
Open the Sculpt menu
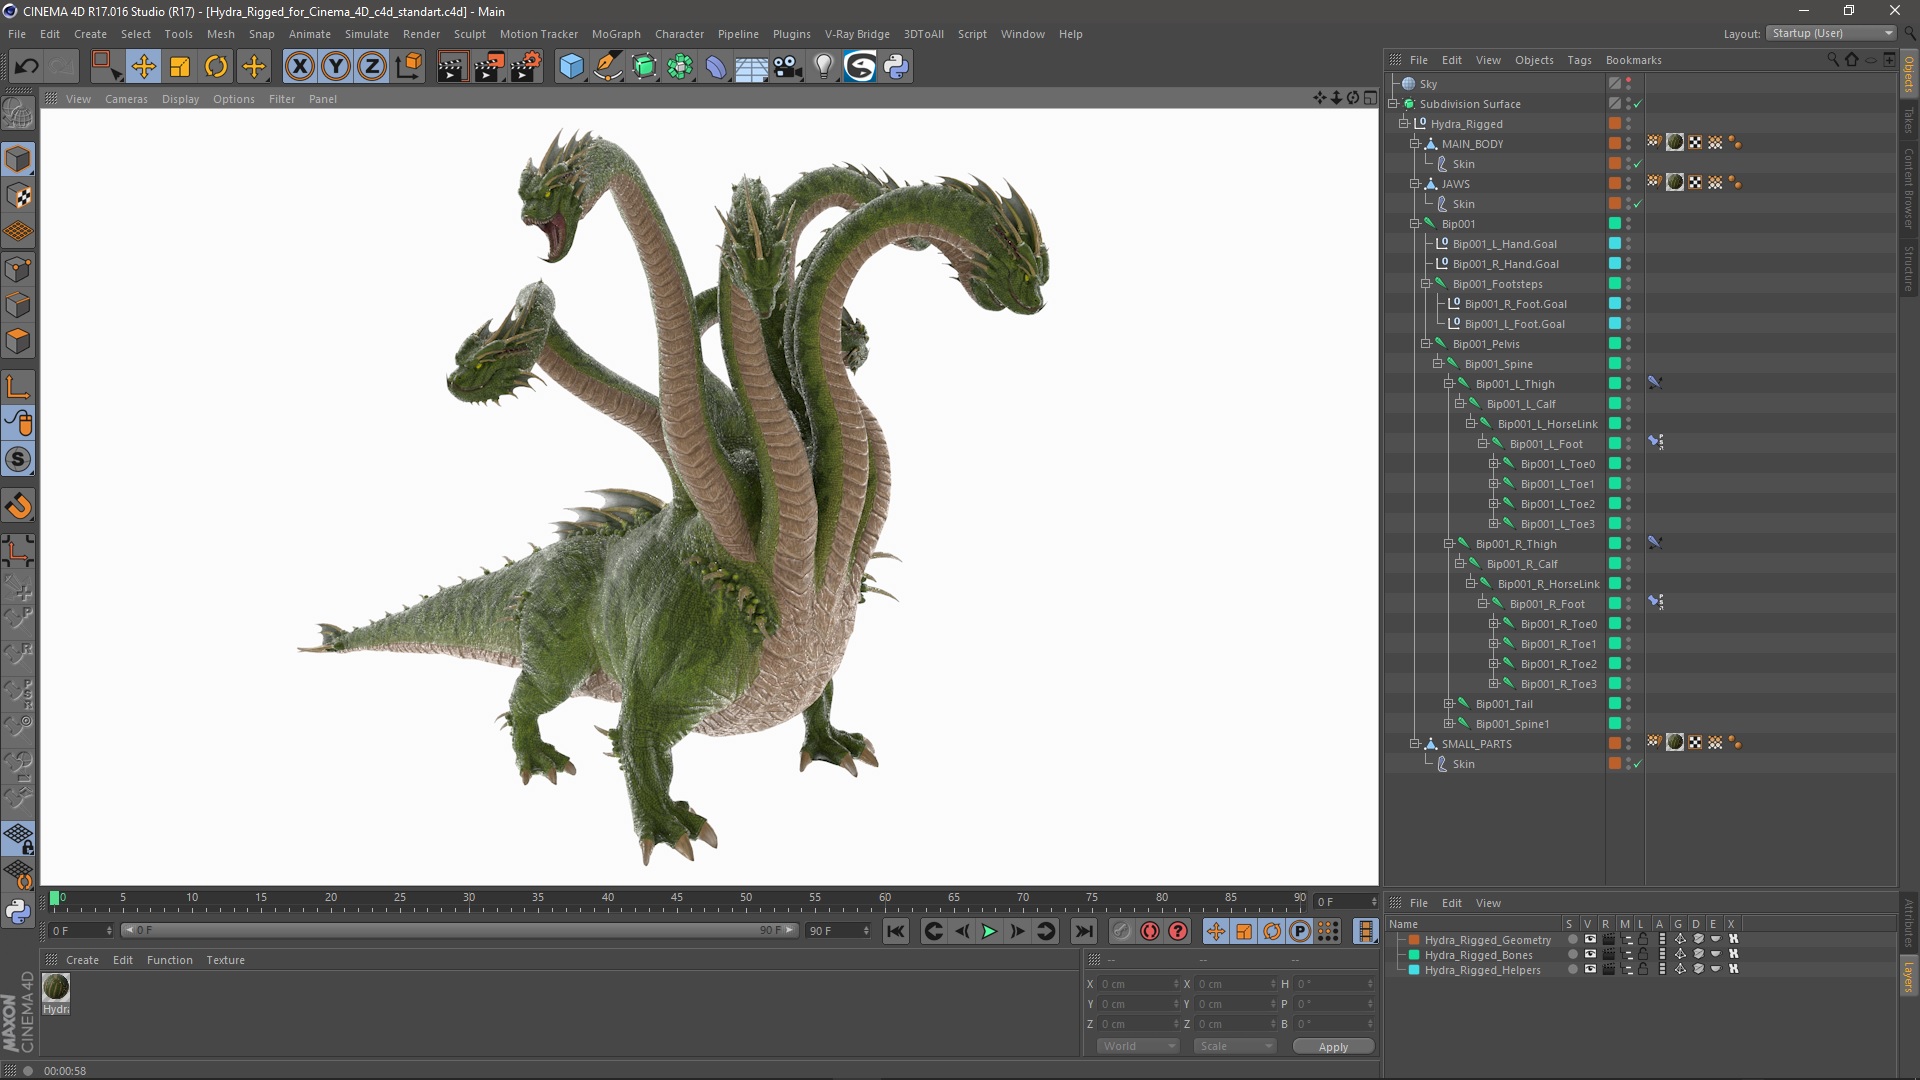click(x=469, y=34)
